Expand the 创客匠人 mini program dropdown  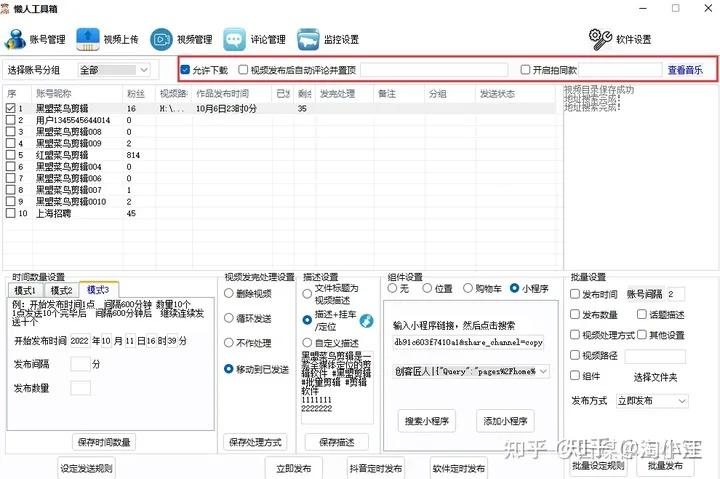(471, 371)
